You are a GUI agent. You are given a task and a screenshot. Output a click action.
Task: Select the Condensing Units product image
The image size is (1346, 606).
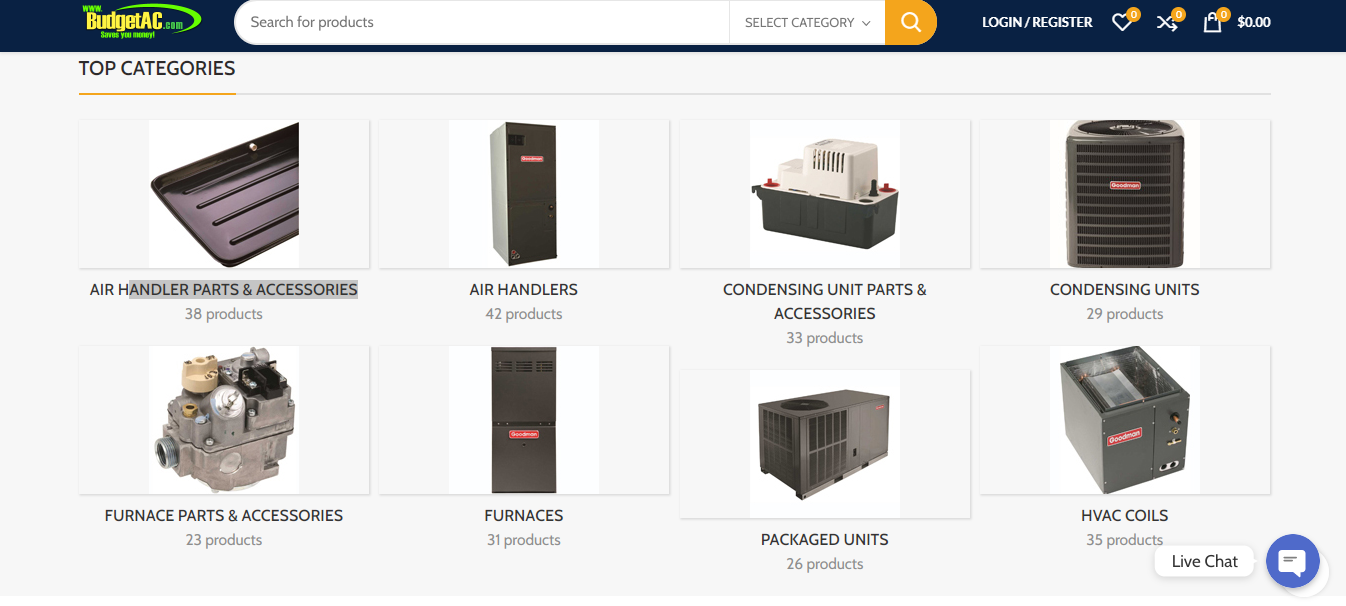[1125, 194]
